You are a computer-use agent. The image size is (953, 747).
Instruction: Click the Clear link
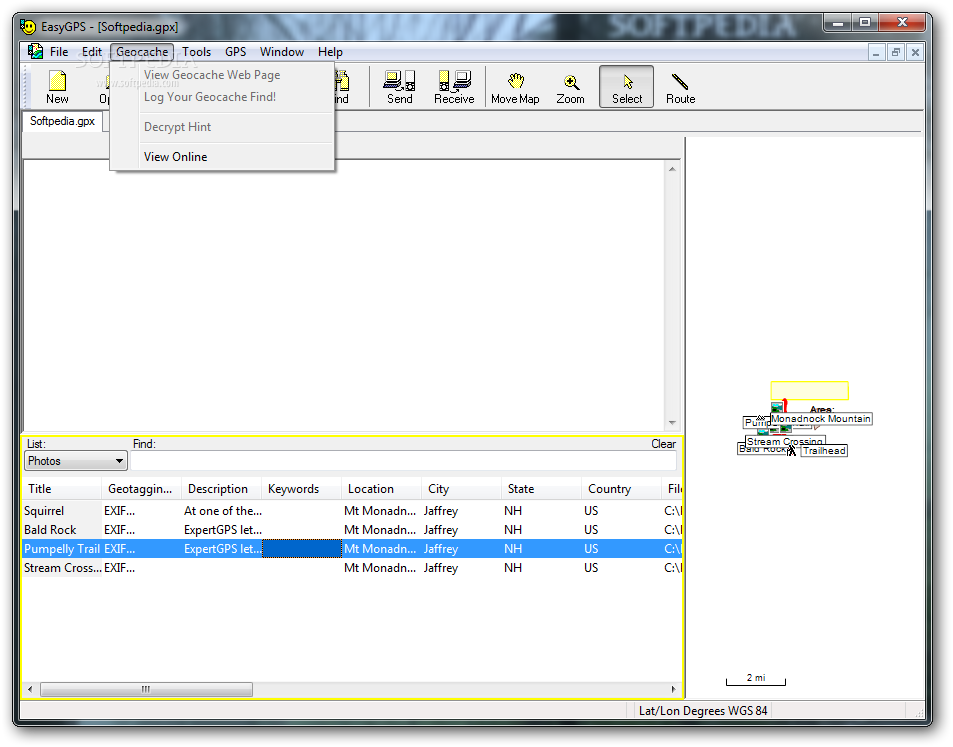(663, 444)
